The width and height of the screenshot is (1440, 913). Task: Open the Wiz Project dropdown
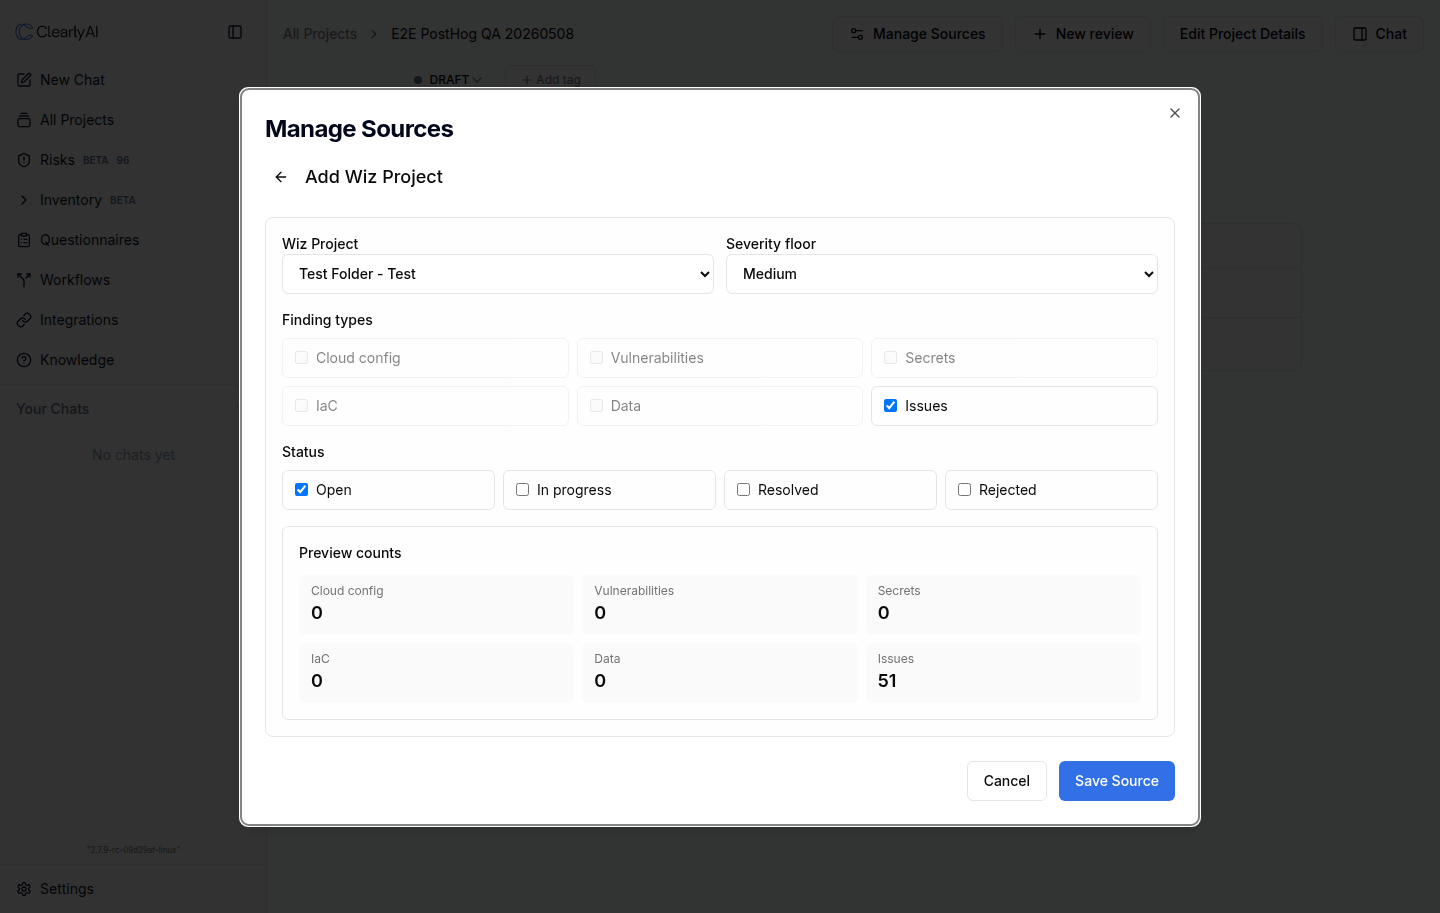pyautogui.click(x=498, y=274)
